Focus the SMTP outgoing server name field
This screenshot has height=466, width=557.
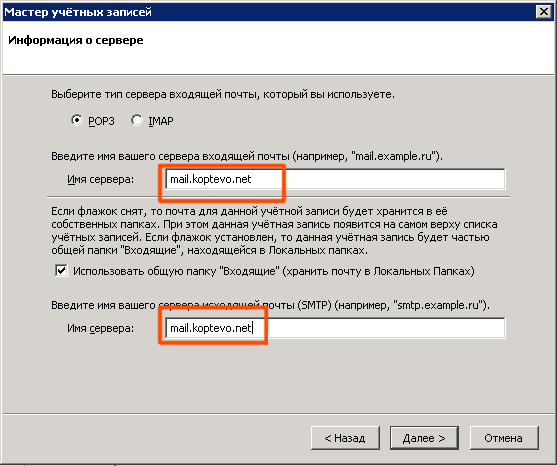(x=335, y=328)
